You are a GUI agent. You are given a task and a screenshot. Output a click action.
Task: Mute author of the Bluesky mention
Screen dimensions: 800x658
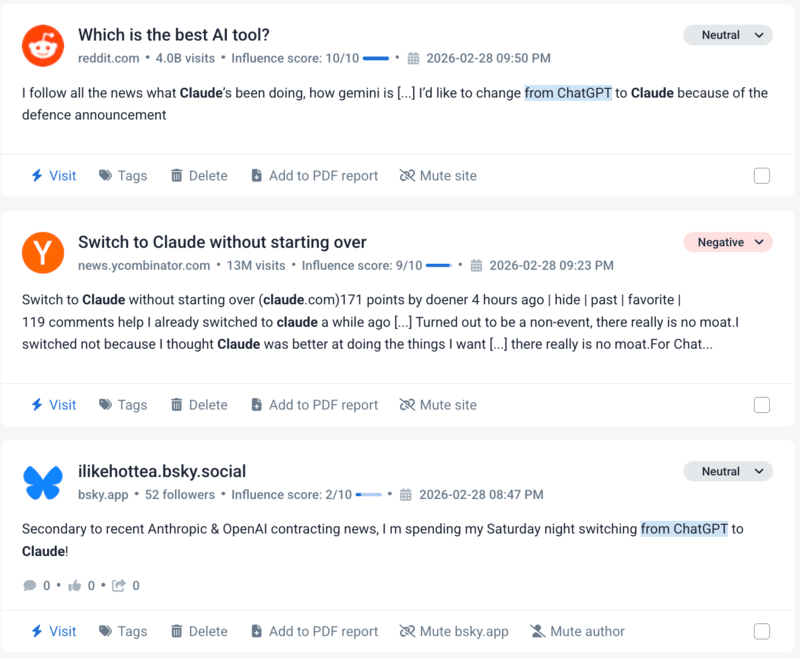[576, 631]
